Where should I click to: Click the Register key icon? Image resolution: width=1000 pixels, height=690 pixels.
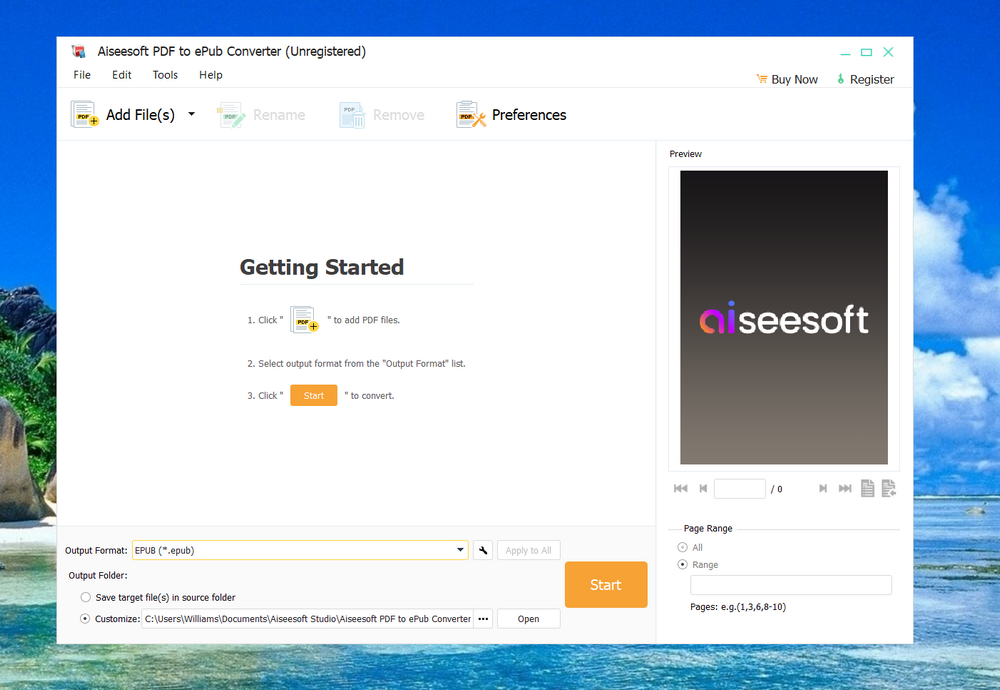point(841,79)
